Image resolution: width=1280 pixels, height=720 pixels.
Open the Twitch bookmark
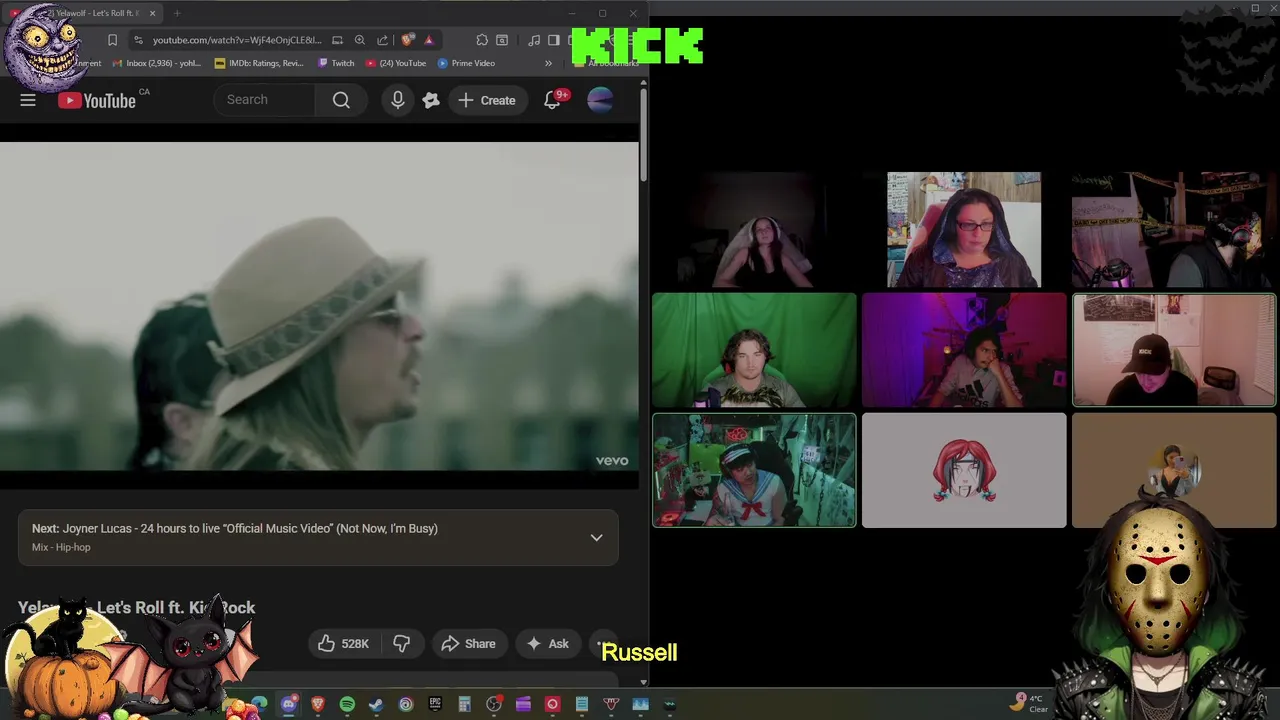(336, 63)
